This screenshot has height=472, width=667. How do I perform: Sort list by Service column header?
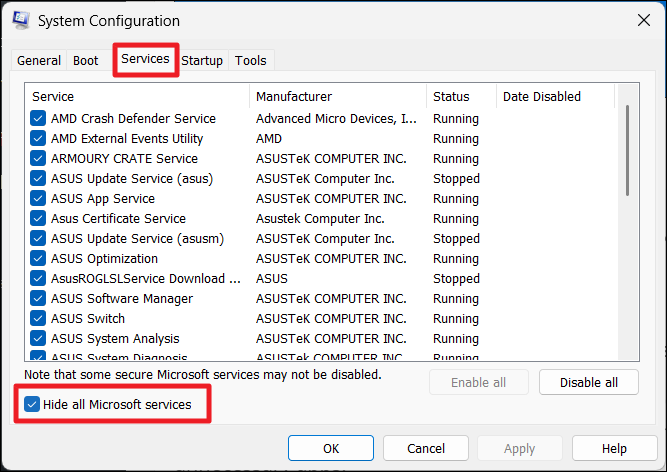click(137, 97)
